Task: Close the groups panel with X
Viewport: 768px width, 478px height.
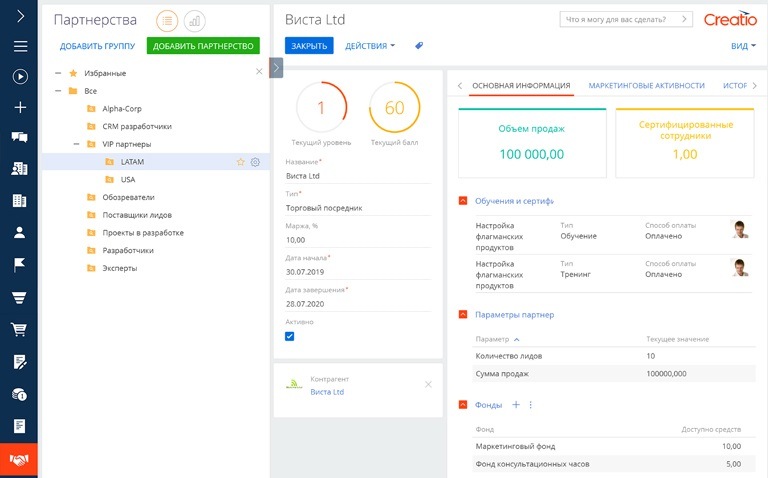Action: pyautogui.click(x=259, y=72)
